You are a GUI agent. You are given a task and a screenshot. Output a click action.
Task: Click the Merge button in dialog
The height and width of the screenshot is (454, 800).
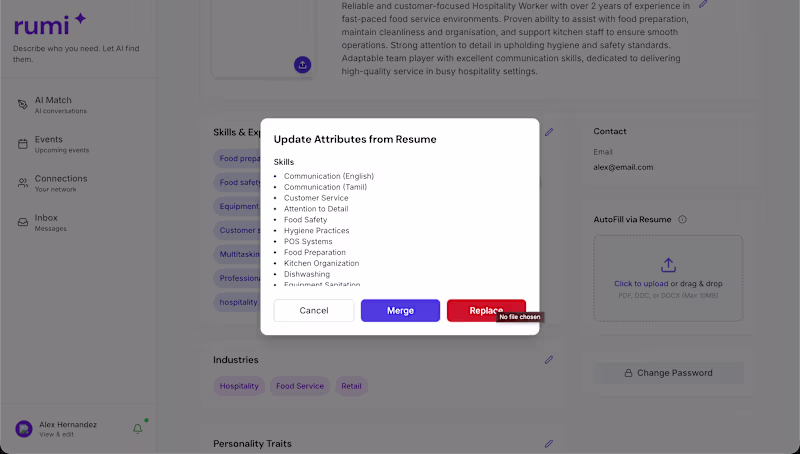(400, 310)
